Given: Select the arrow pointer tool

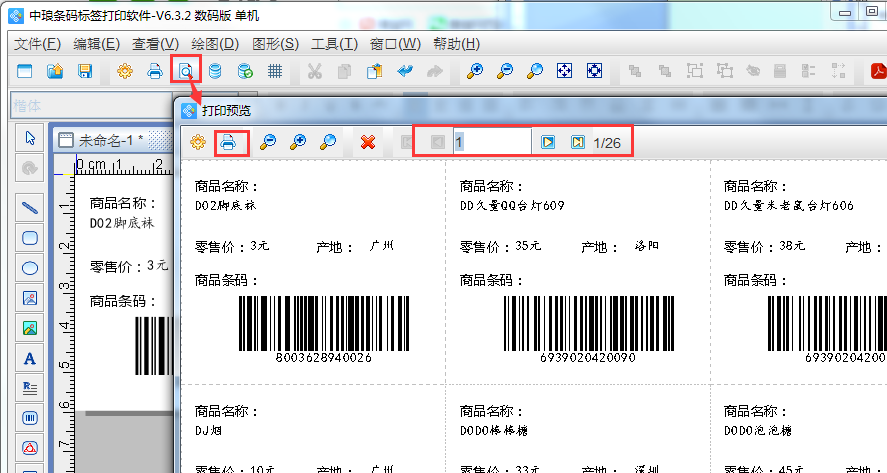Looking at the screenshot, I should click(x=30, y=138).
